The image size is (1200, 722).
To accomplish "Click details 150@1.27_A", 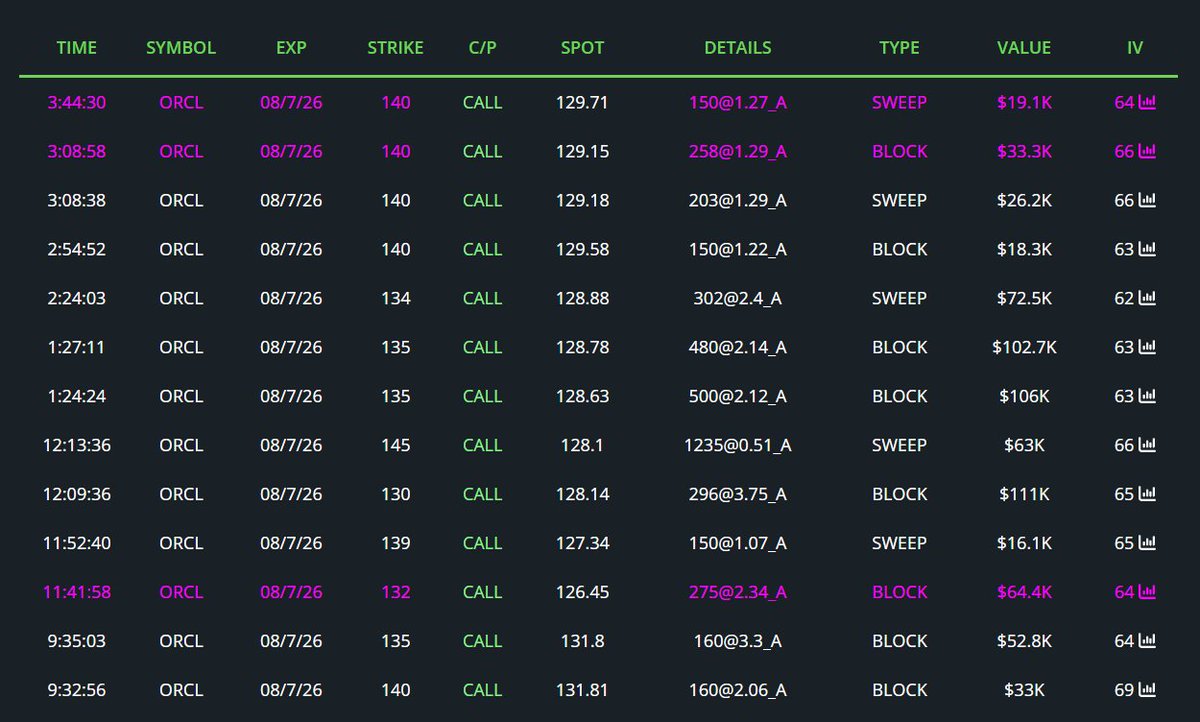I will [738, 102].
